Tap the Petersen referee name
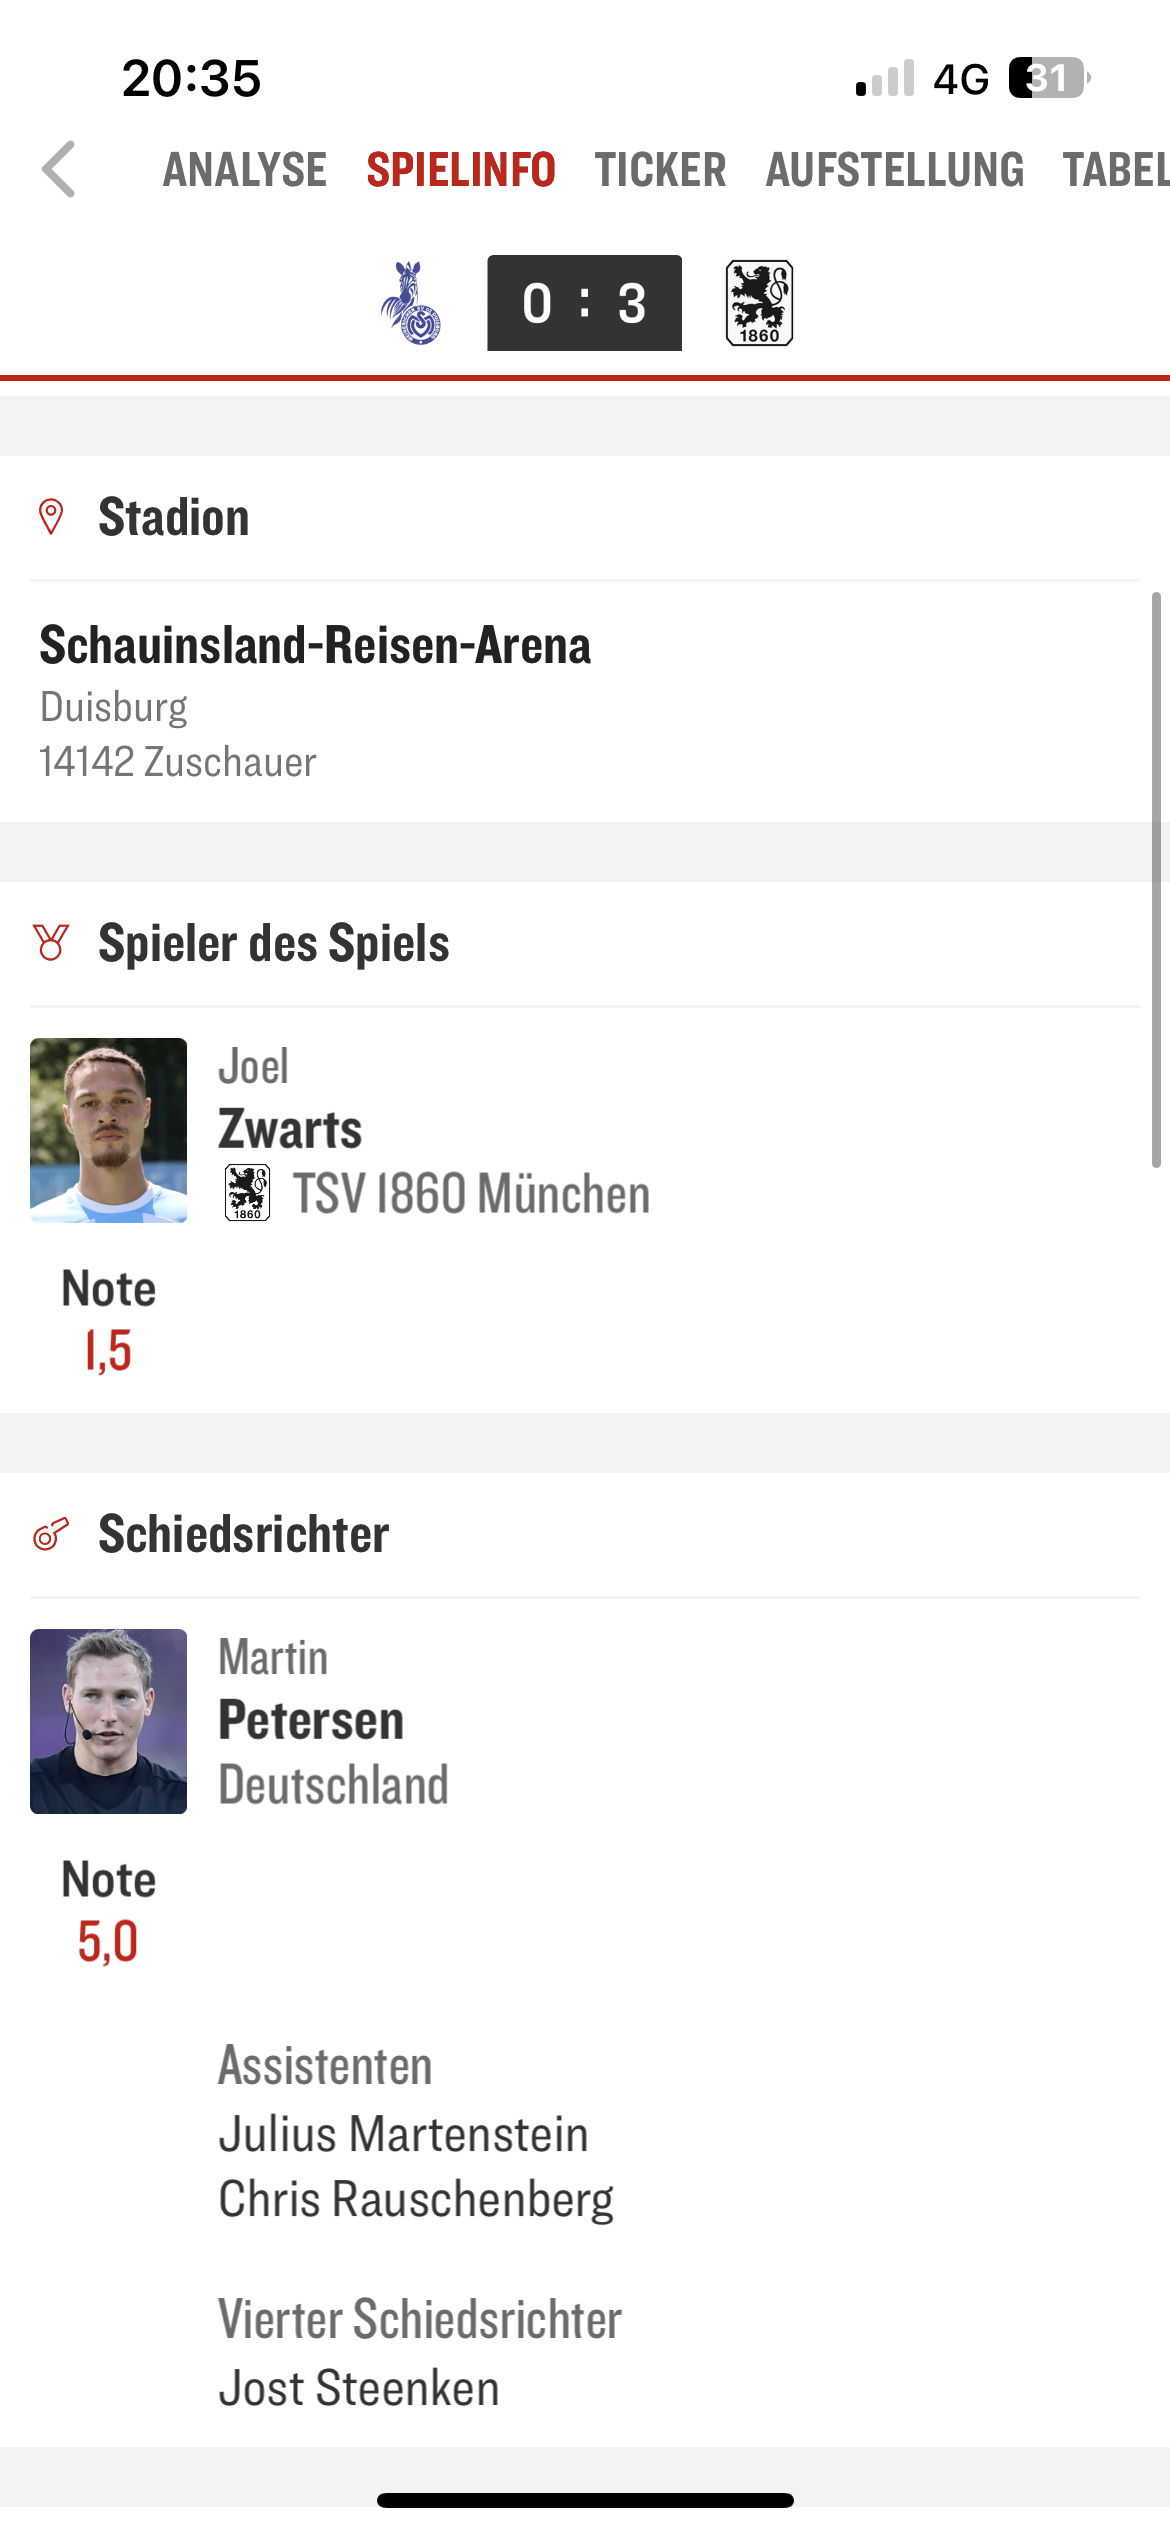 311,1720
